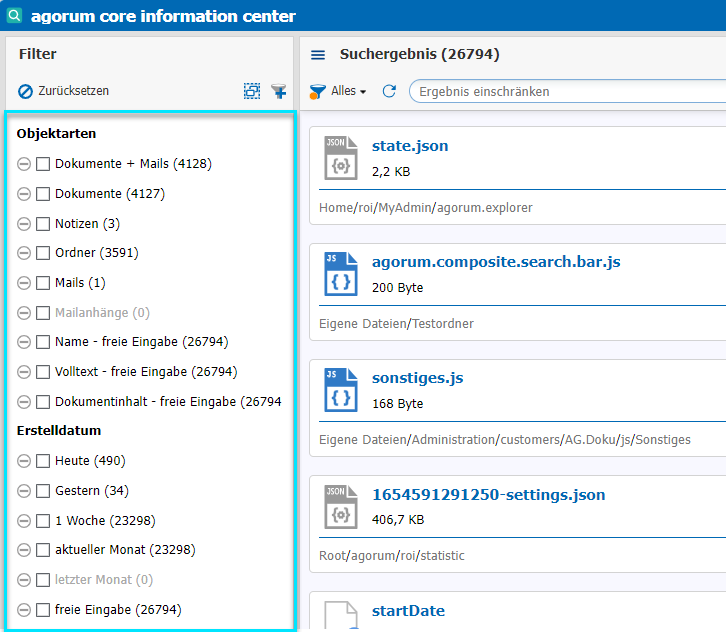Click the state.json file icon
The width and height of the screenshot is (726, 632).
click(341, 158)
